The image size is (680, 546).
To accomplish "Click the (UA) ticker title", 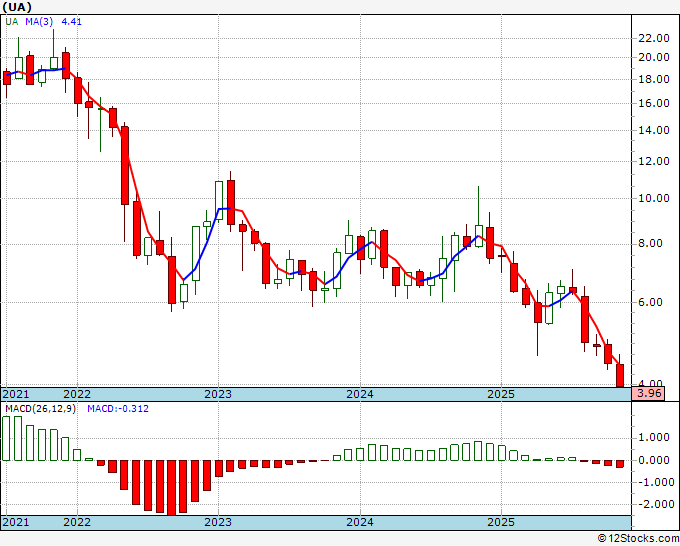I will [x=17, y=7].
